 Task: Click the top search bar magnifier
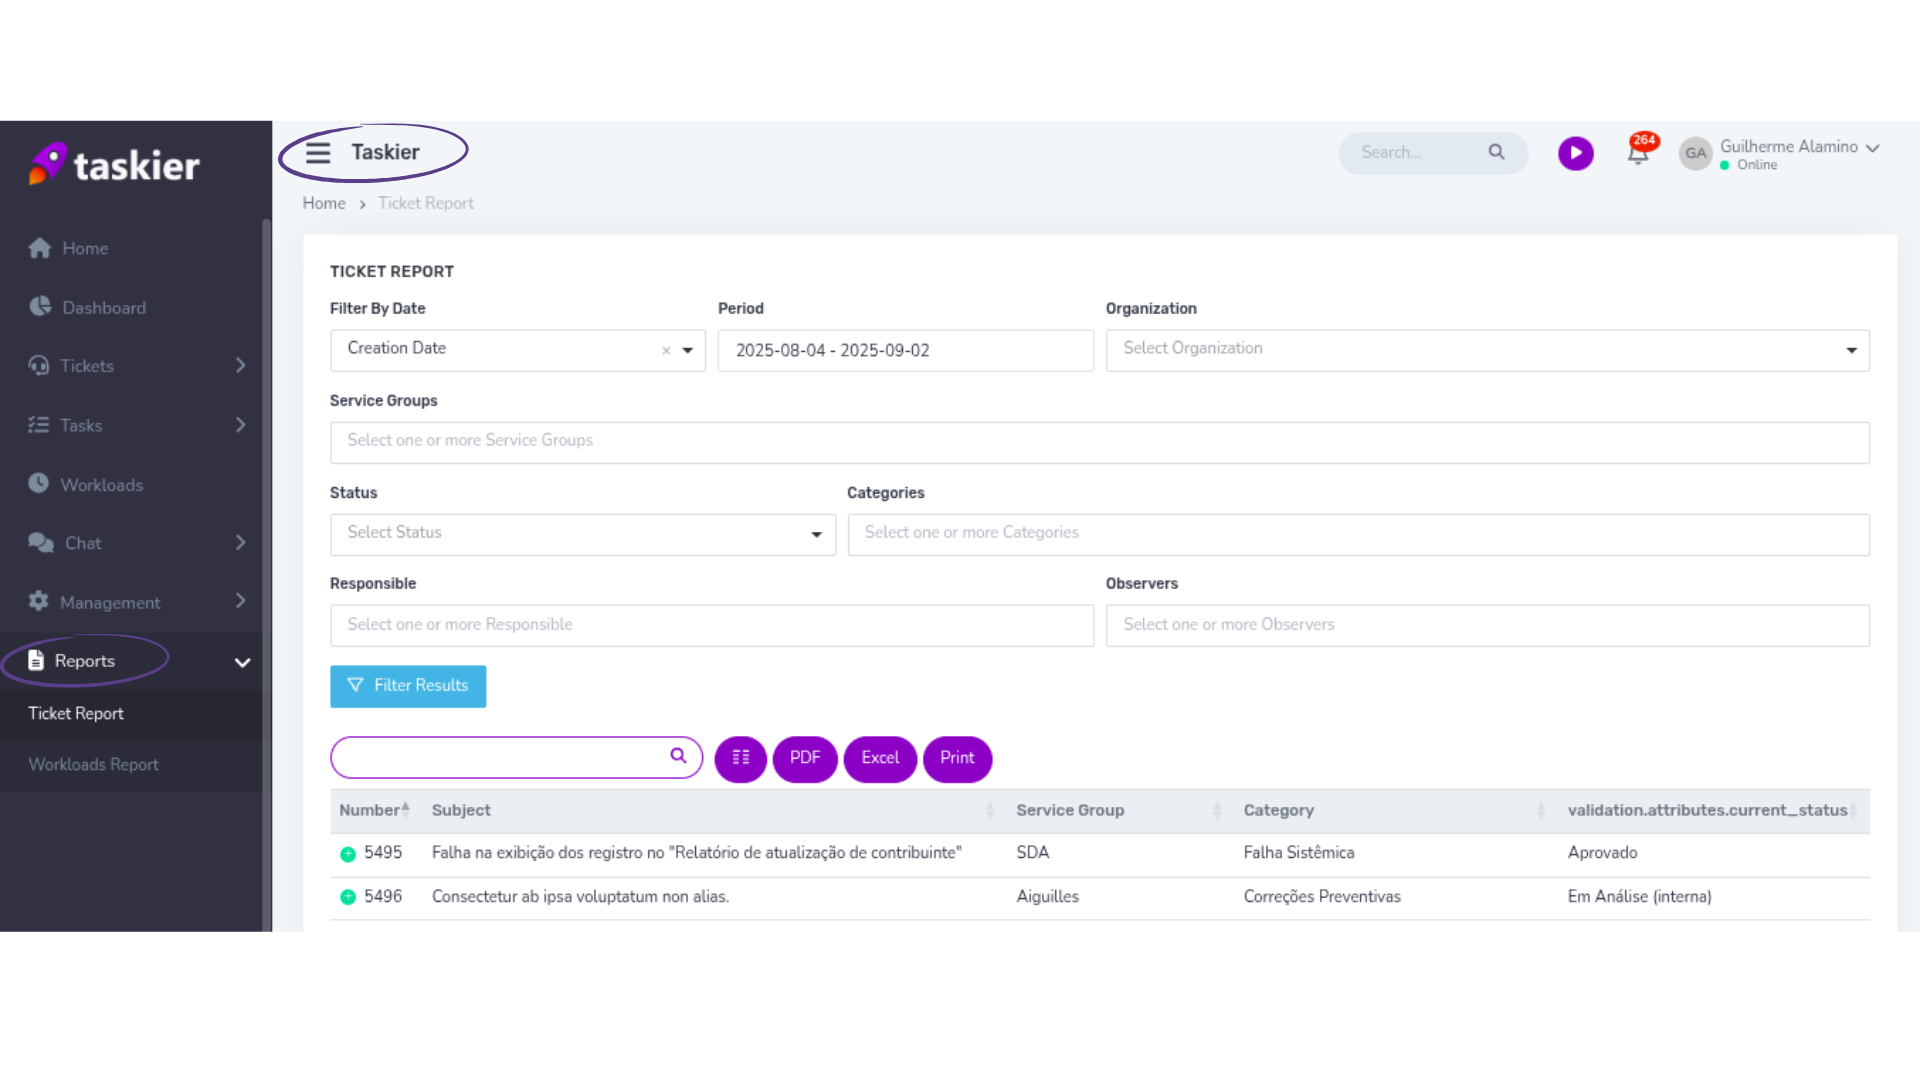pyautogui.click(x=1496, y=152)
